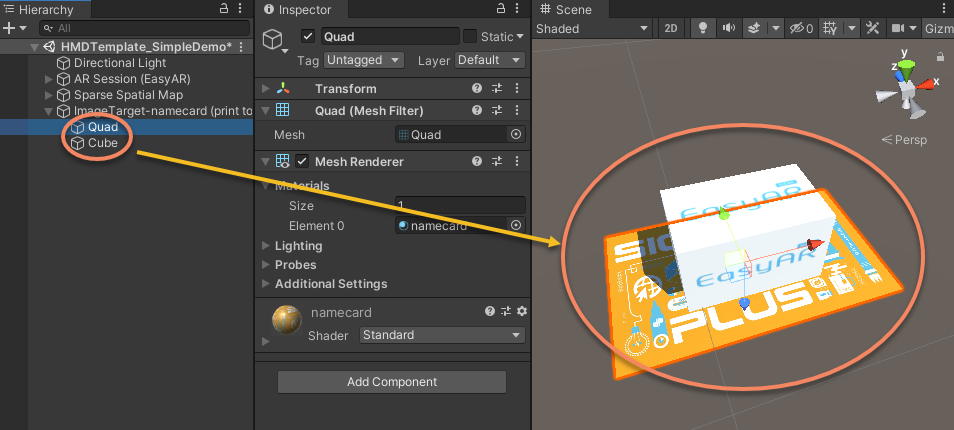The width and height of the screenshot is (954, 430).
Task: Click the Hierarchy panel lock icon
Action: (x=224, y=9)
